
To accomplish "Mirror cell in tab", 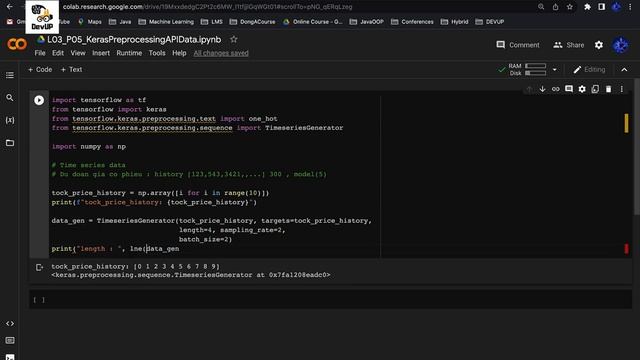I will click(x=595, y=89).
